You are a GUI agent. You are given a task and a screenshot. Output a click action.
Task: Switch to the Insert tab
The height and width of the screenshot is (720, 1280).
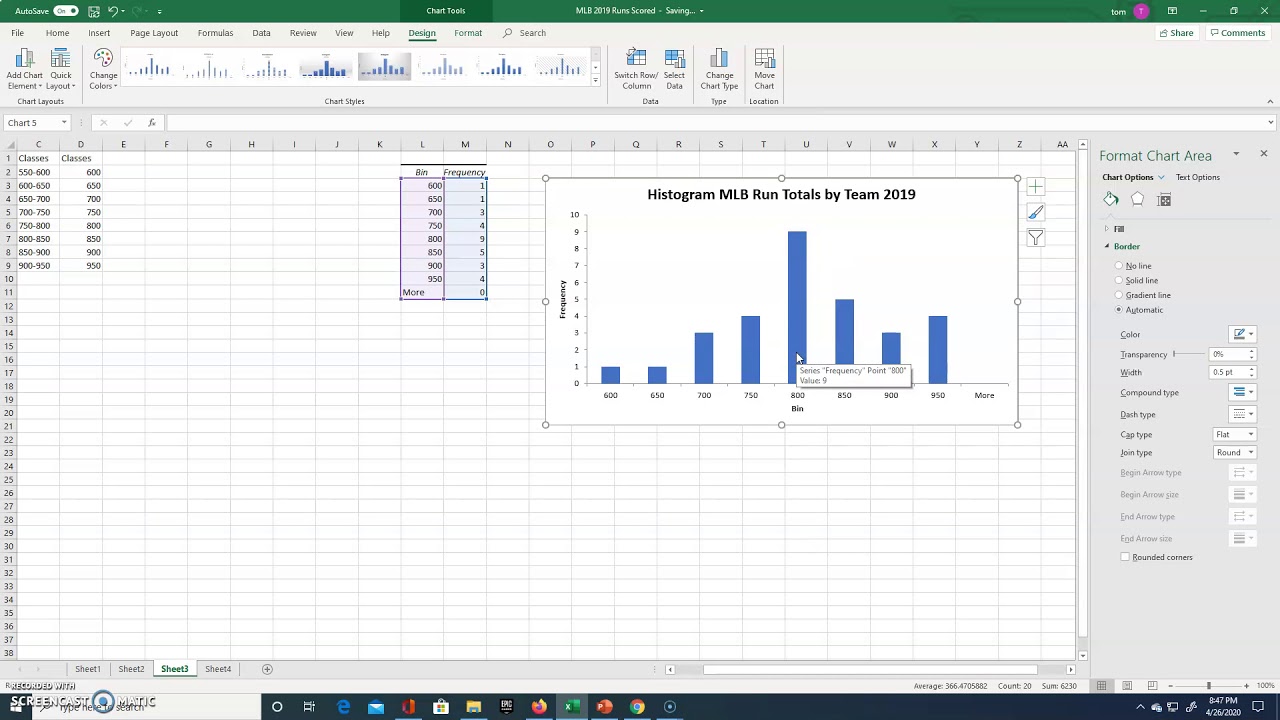coord(99,33)
